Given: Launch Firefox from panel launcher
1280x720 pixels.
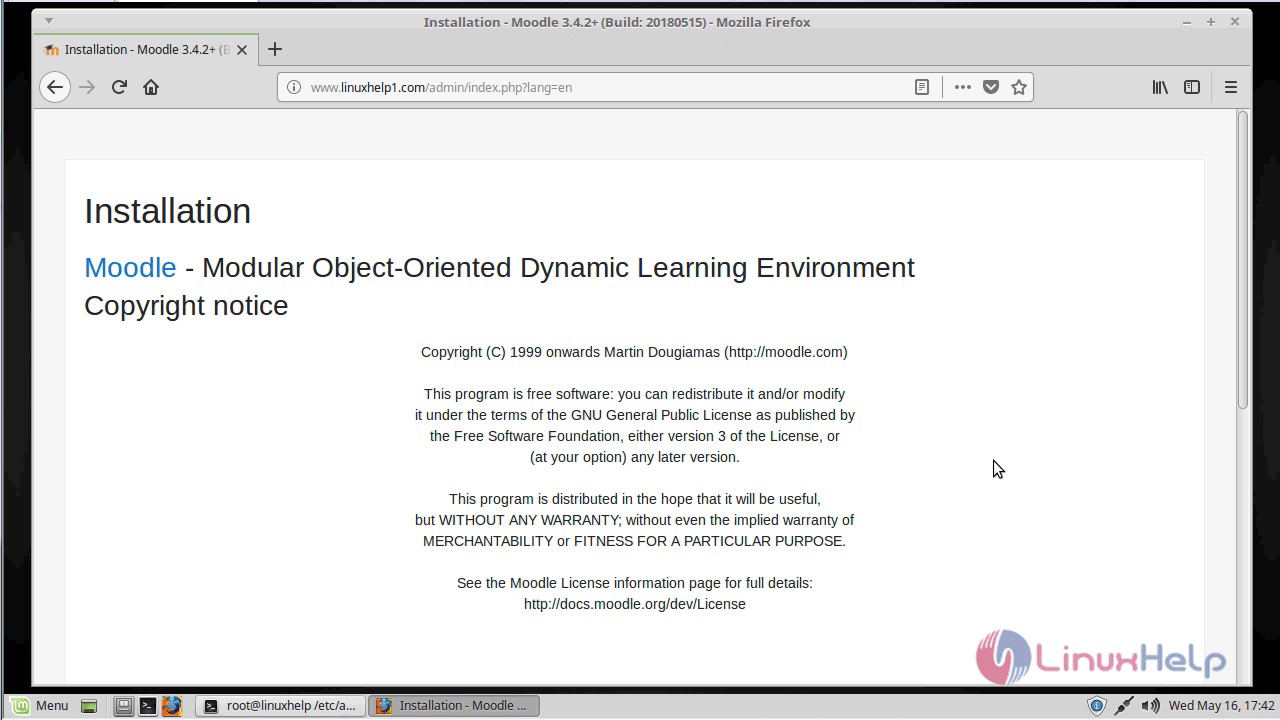Looking at the screenshot, I should tap(172, 705).
